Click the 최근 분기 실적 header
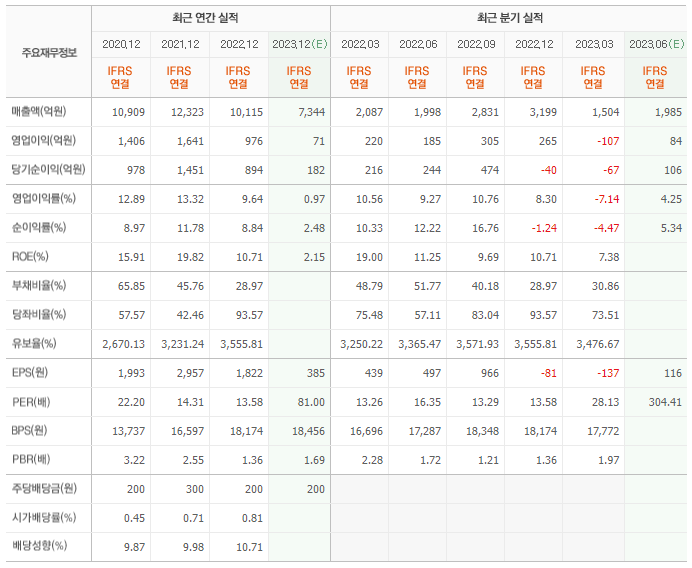 (510, 18)
